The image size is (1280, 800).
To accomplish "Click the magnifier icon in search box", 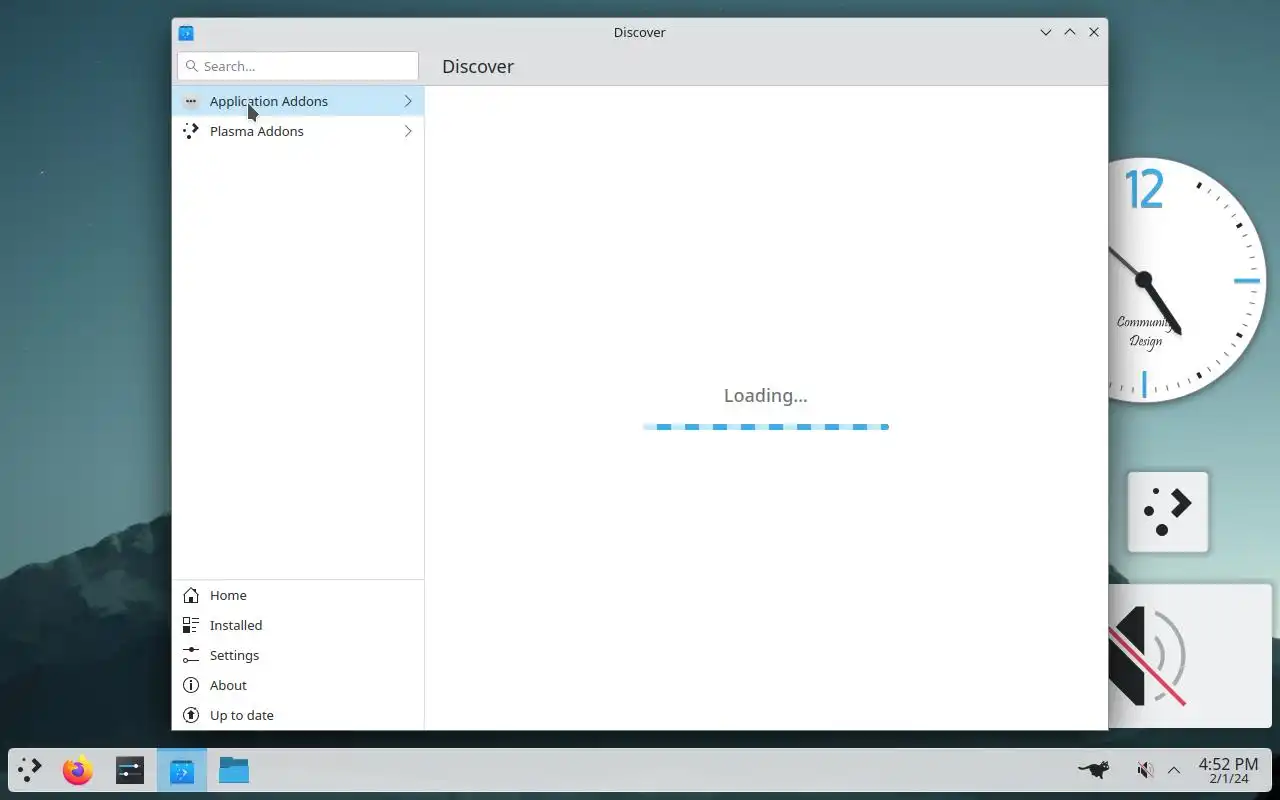I will 192,66.
